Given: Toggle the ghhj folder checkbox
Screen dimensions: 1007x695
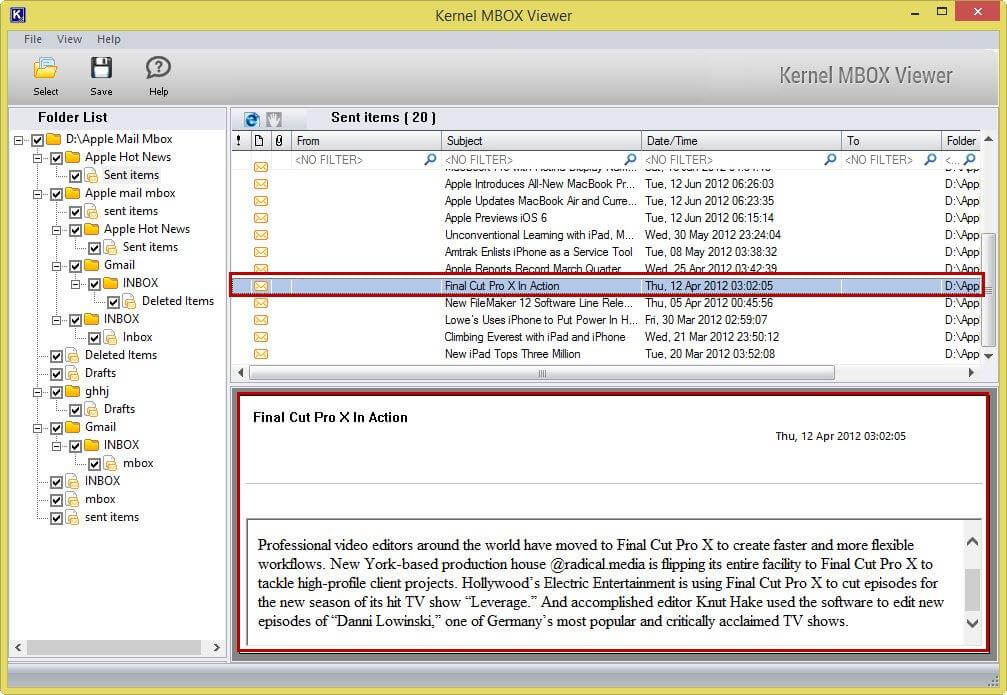Looking at the screenshot, I should coord(57,392).
